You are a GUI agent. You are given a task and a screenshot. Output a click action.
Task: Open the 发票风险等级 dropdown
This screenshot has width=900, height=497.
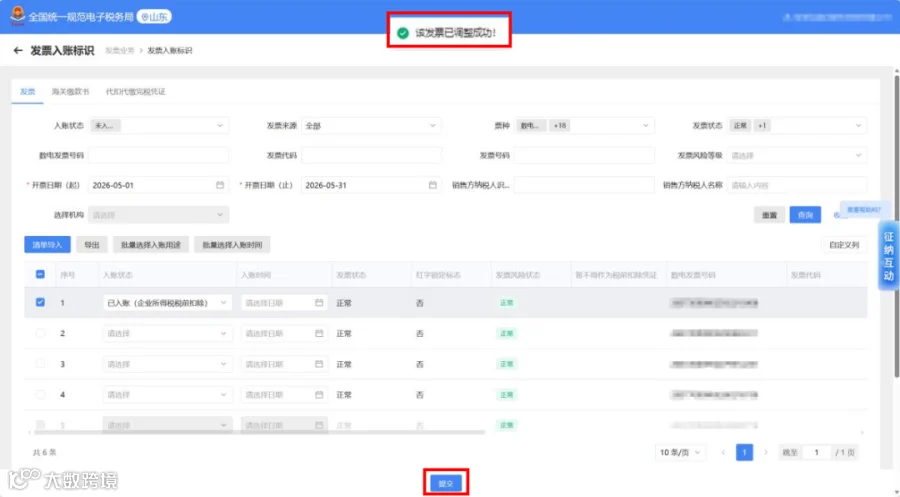797,156
